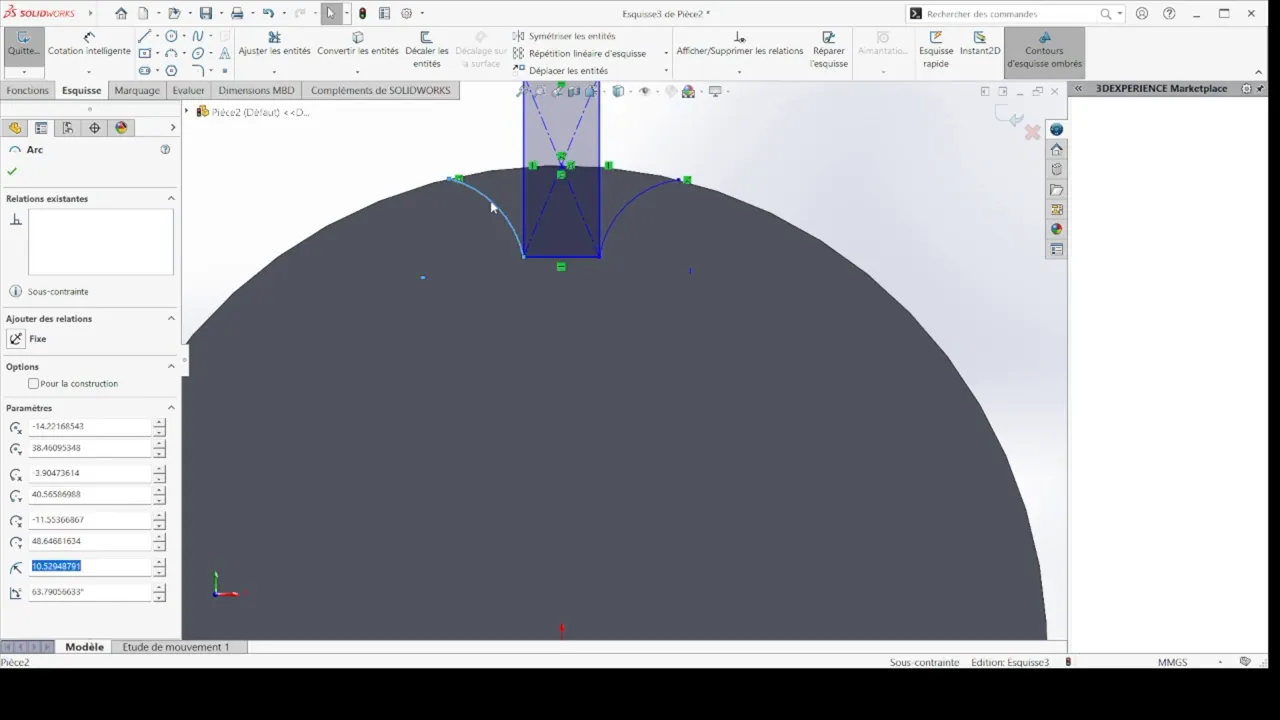Click radius value field 10.52948791
Image resolution: width=1280 pixels, height=720 pixels.
[x=90, y=566]
